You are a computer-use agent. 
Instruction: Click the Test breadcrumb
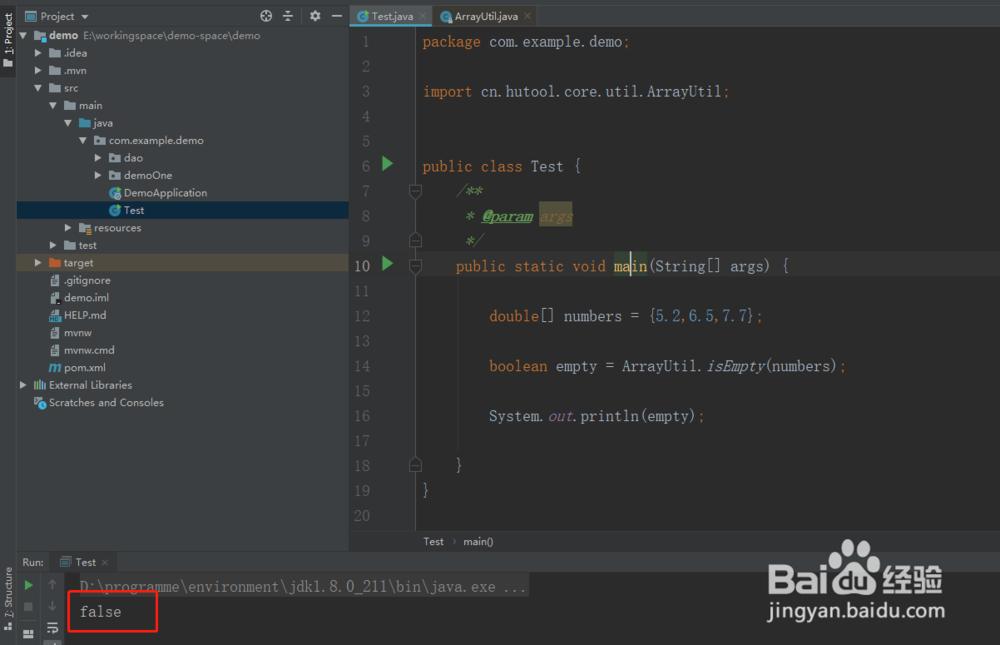(433, 542)
